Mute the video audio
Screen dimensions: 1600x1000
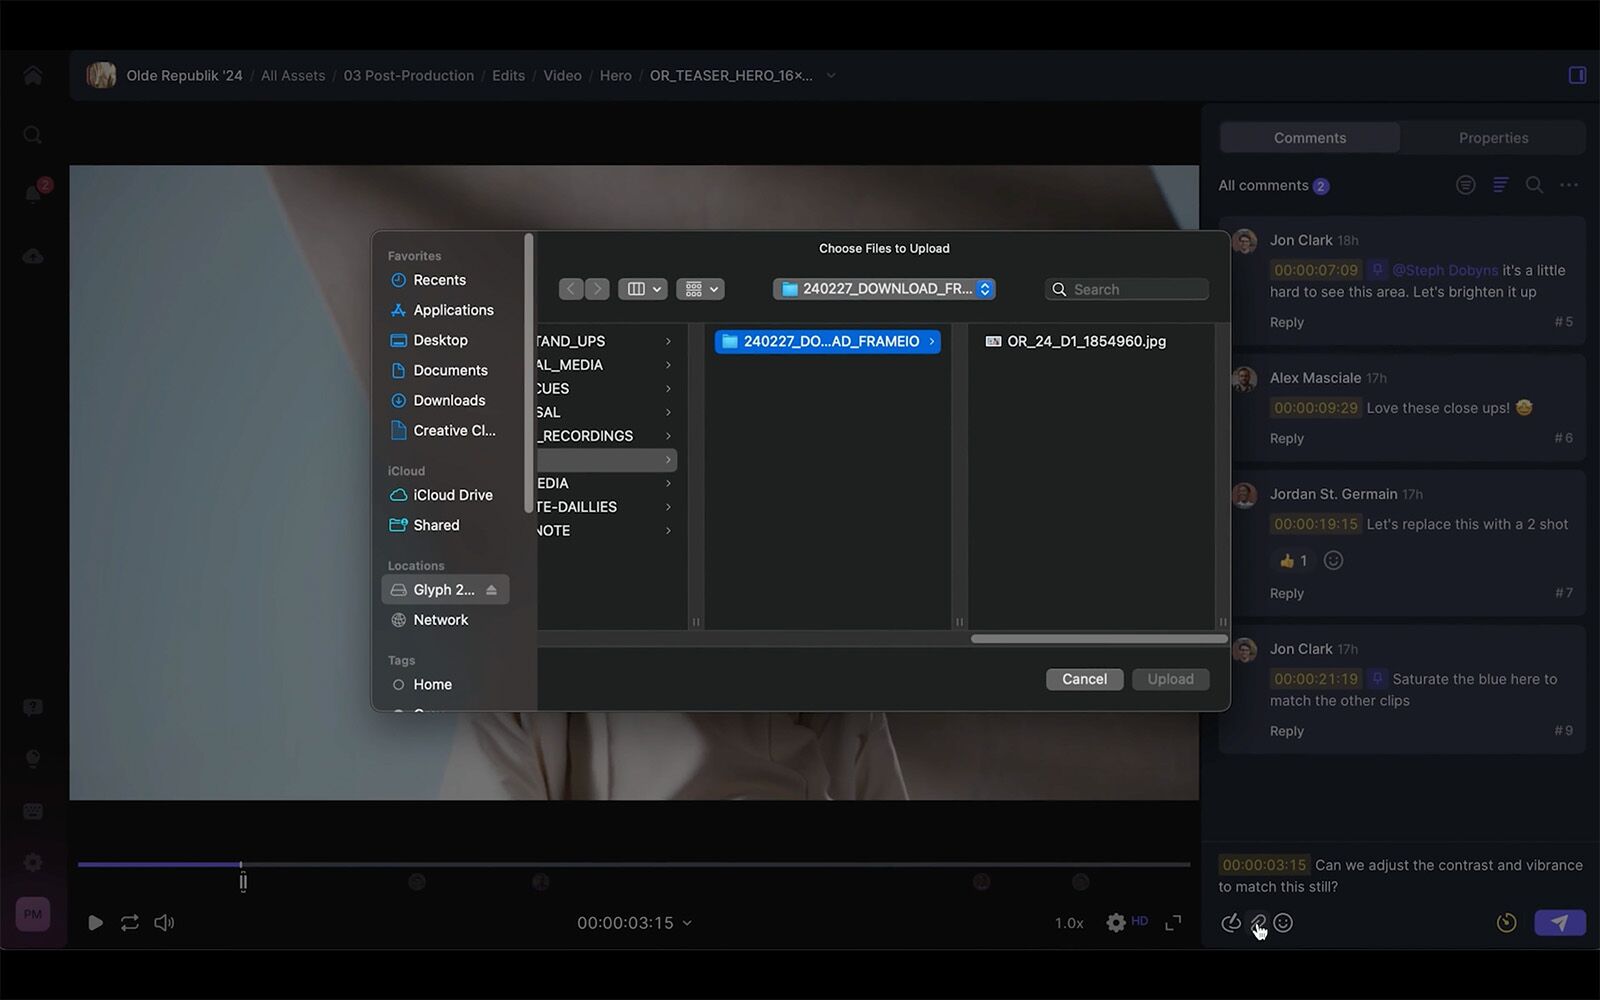click(x=164, y=923)
